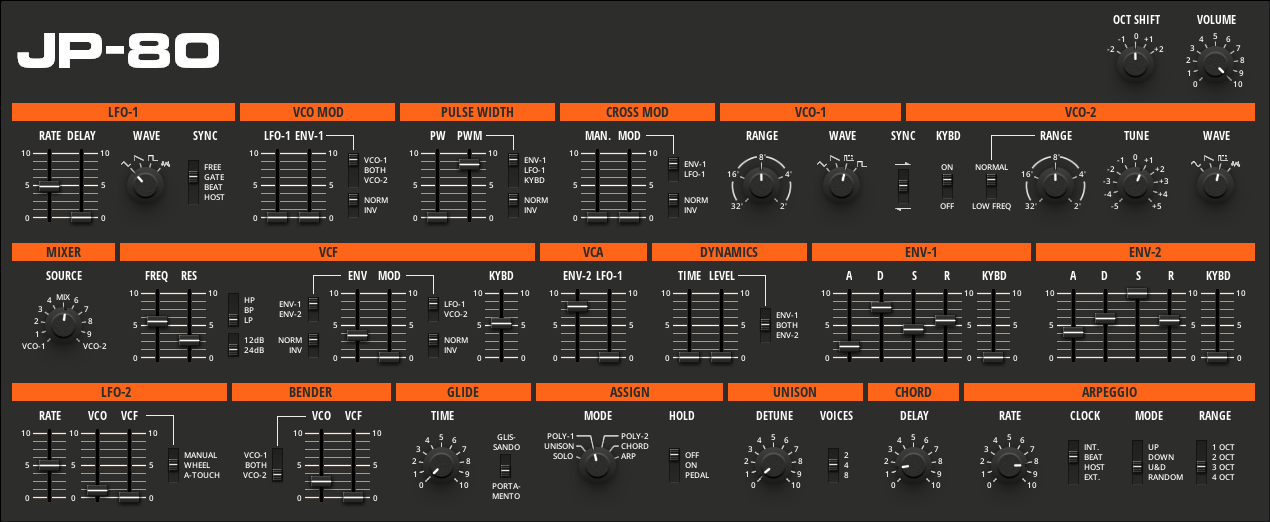This screenshot has height=522, width=1270.
Task: Click the PWM slider handle
Action: click(x=469, y=163)
